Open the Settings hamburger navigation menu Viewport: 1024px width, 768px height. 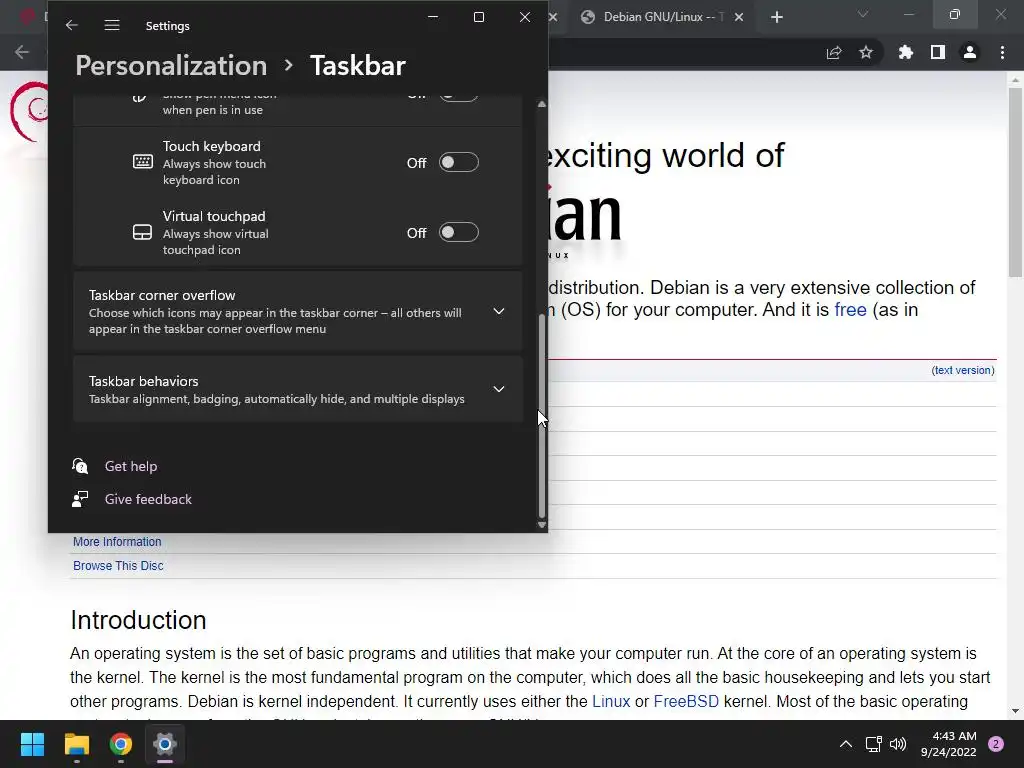coord(112,25)
